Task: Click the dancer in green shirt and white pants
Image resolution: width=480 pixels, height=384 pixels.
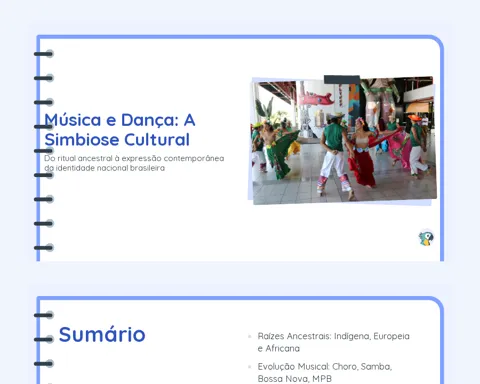Action: click(334, 153)
